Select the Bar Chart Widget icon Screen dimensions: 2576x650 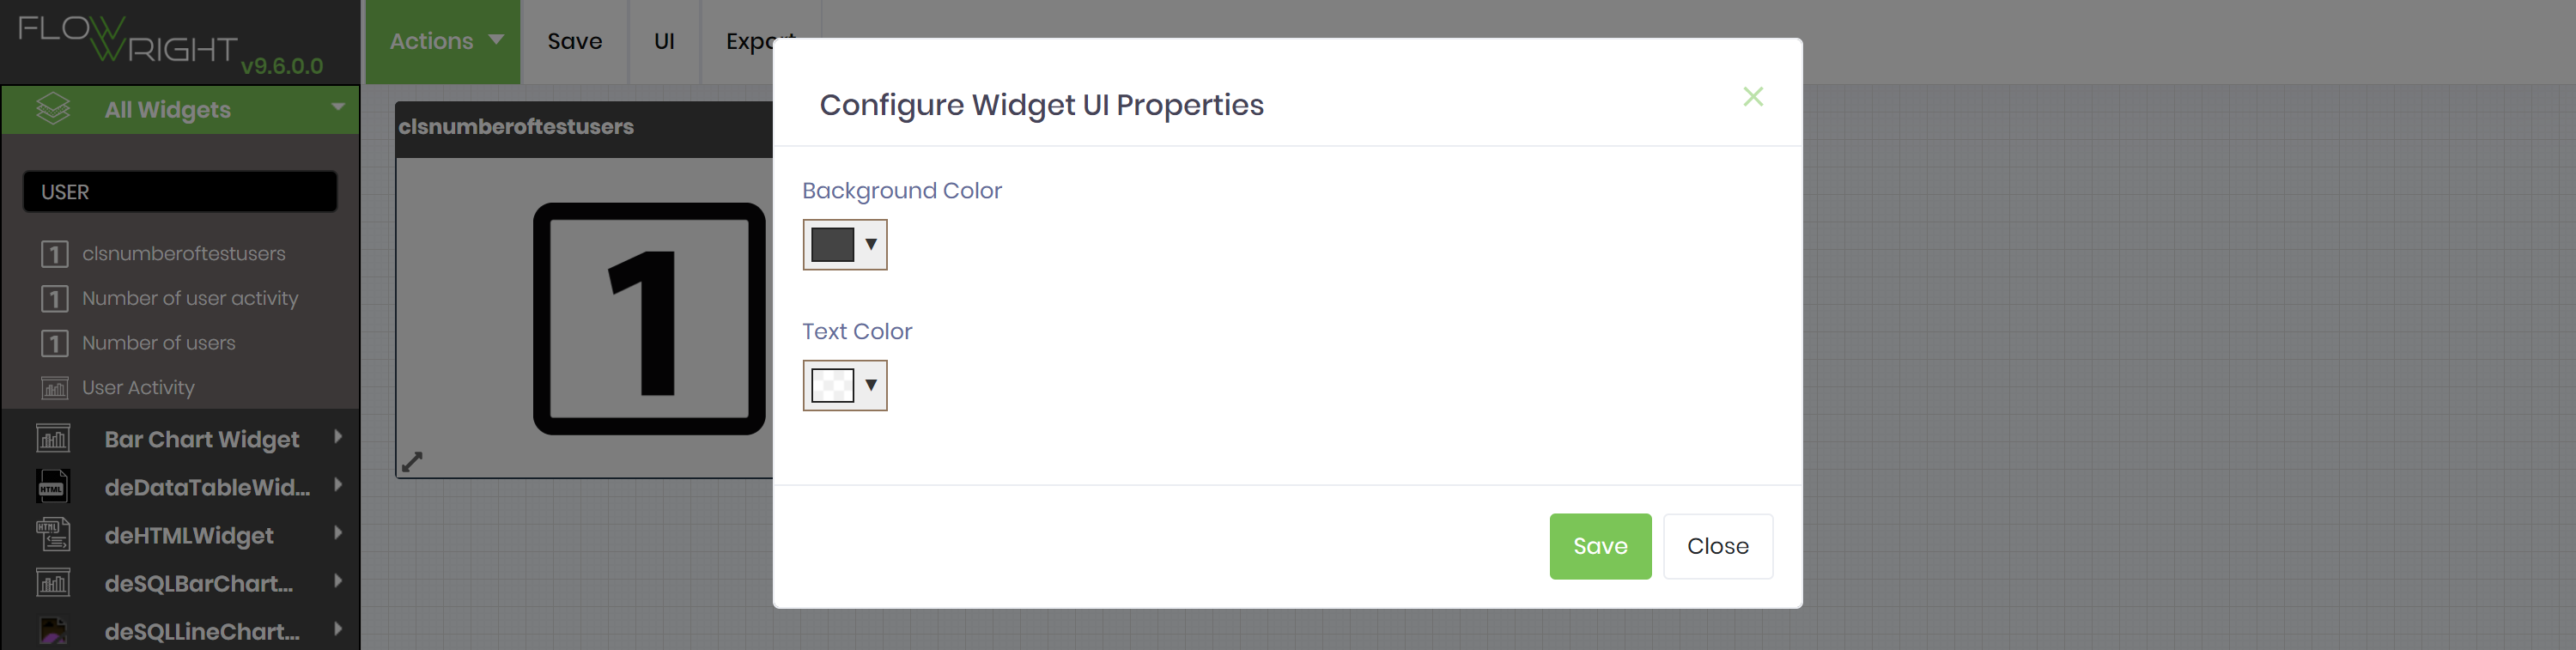click(52, 438)
